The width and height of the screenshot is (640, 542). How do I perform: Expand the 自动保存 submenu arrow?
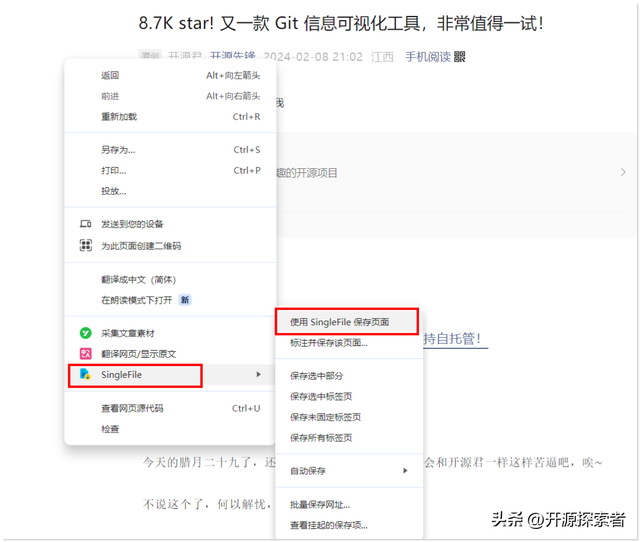(x=405, y=471)
